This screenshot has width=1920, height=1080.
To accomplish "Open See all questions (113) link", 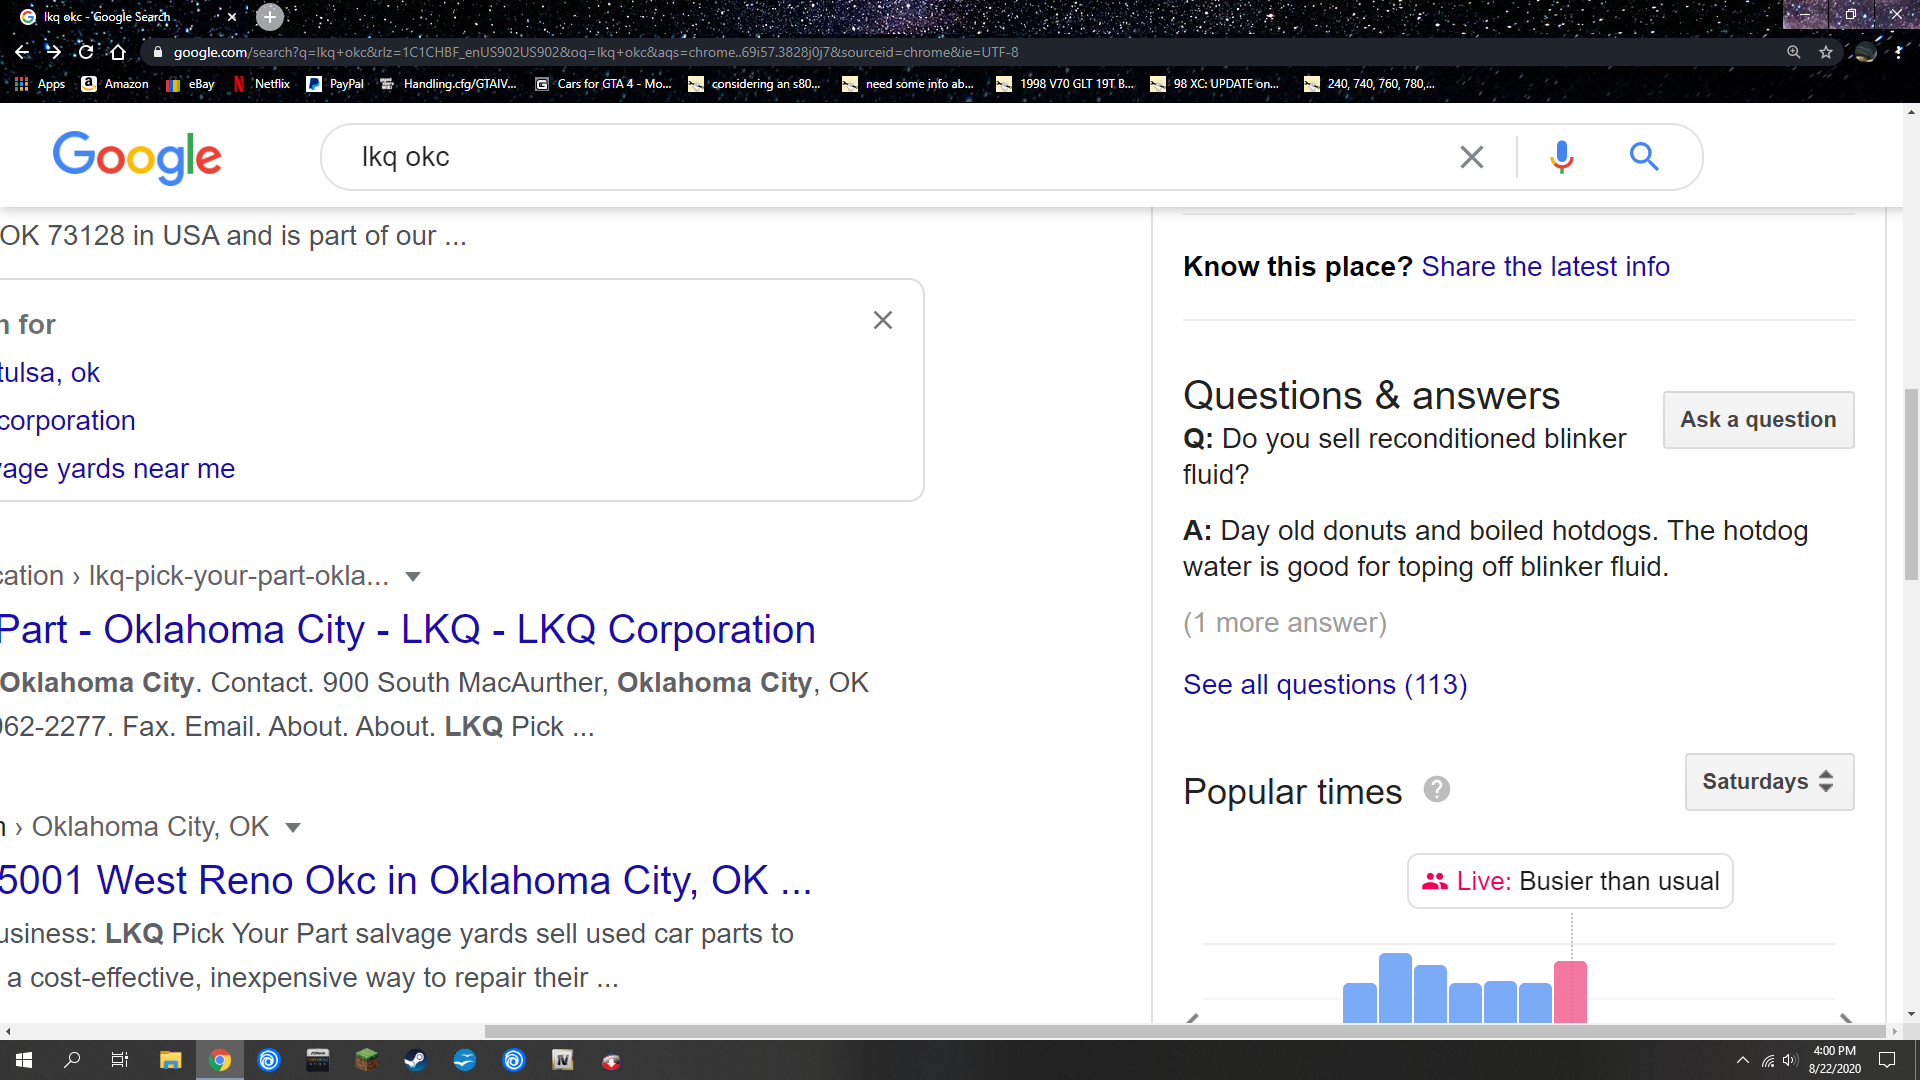I will click(1325, 685).
